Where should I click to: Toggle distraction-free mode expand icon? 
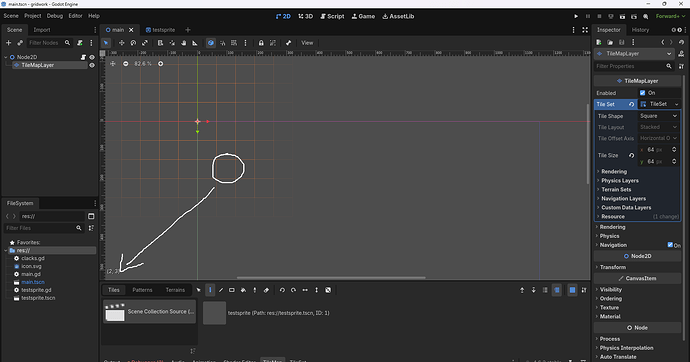pyautogui.click(x=585, y=30)
